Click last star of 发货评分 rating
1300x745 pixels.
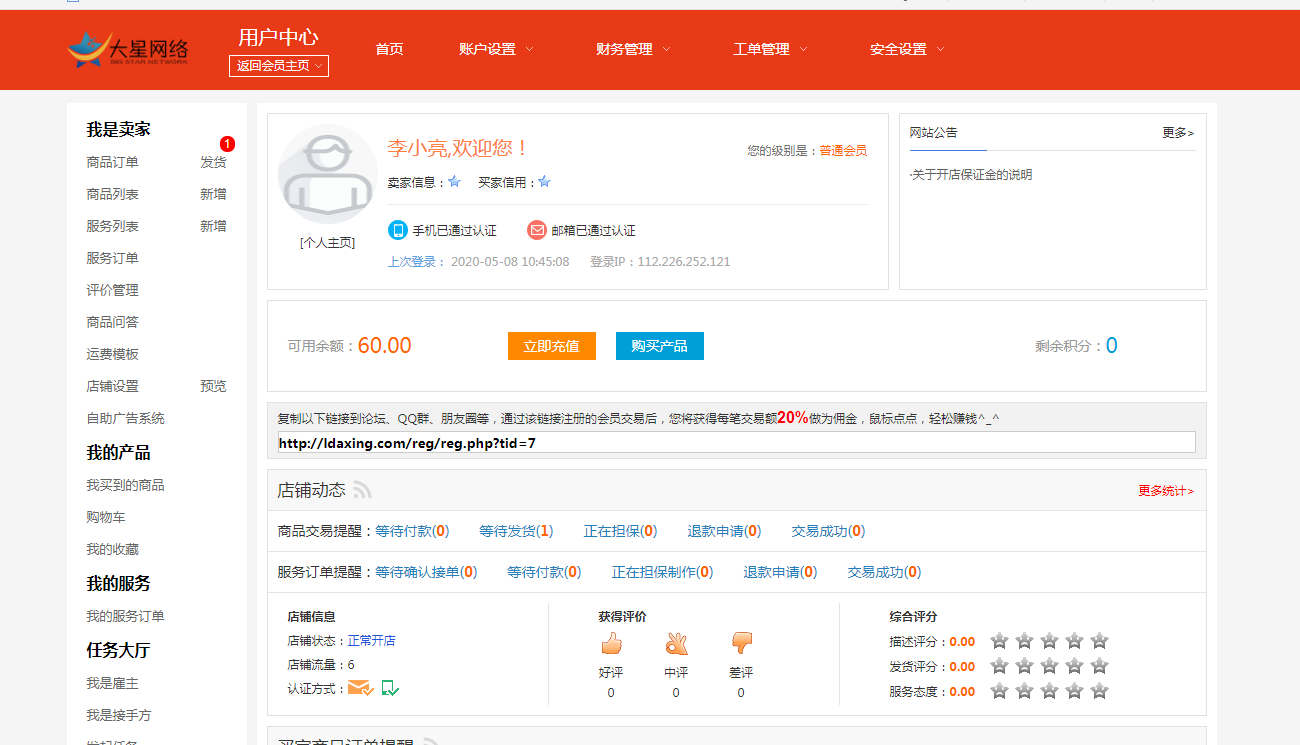click(x=1099, y=666)
